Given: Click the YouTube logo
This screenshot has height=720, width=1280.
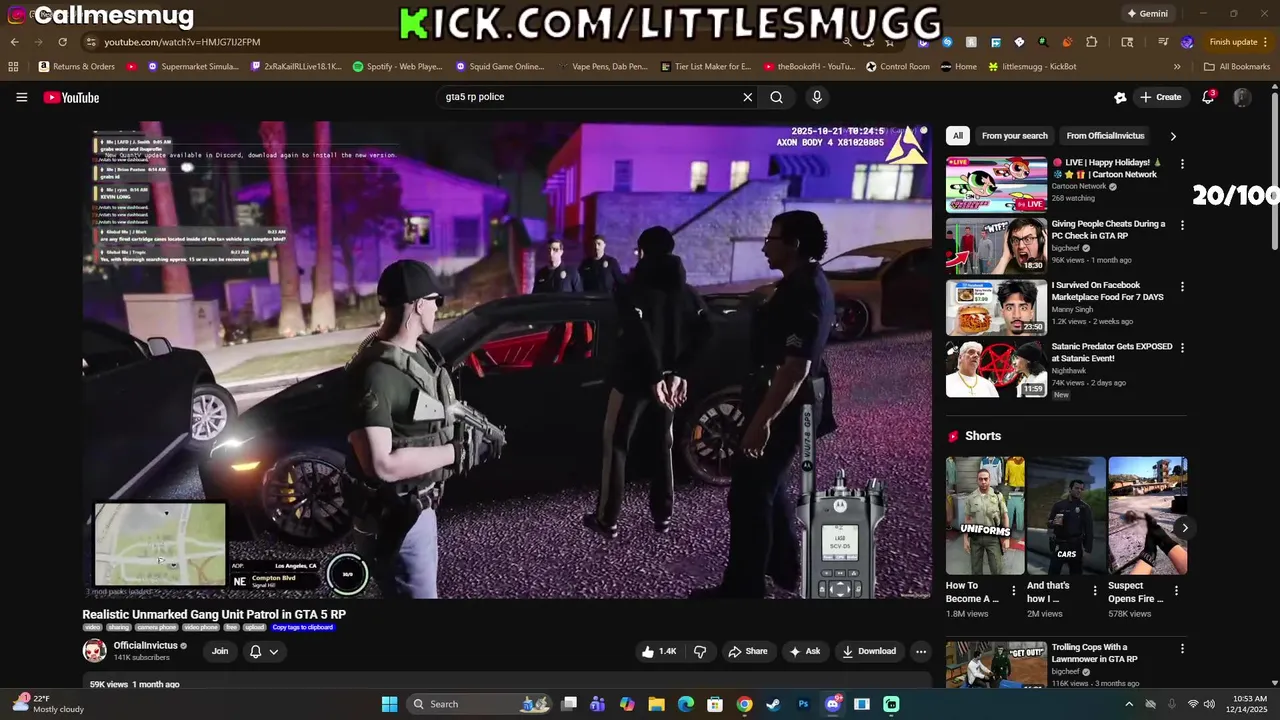Looking at the screenshot, I should pyautogui.click(x=71, y=97).
